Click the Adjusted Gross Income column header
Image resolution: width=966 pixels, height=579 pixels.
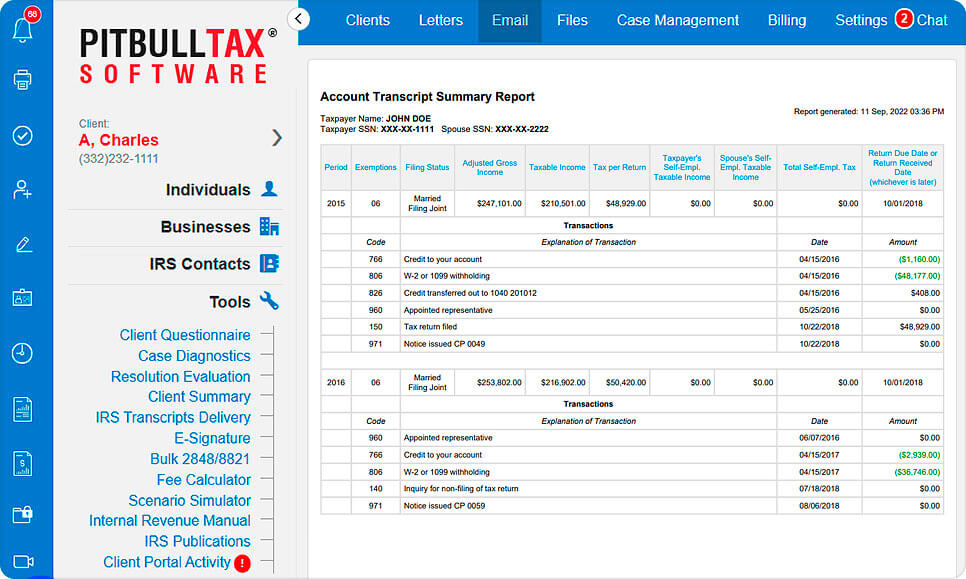point(490,168)
